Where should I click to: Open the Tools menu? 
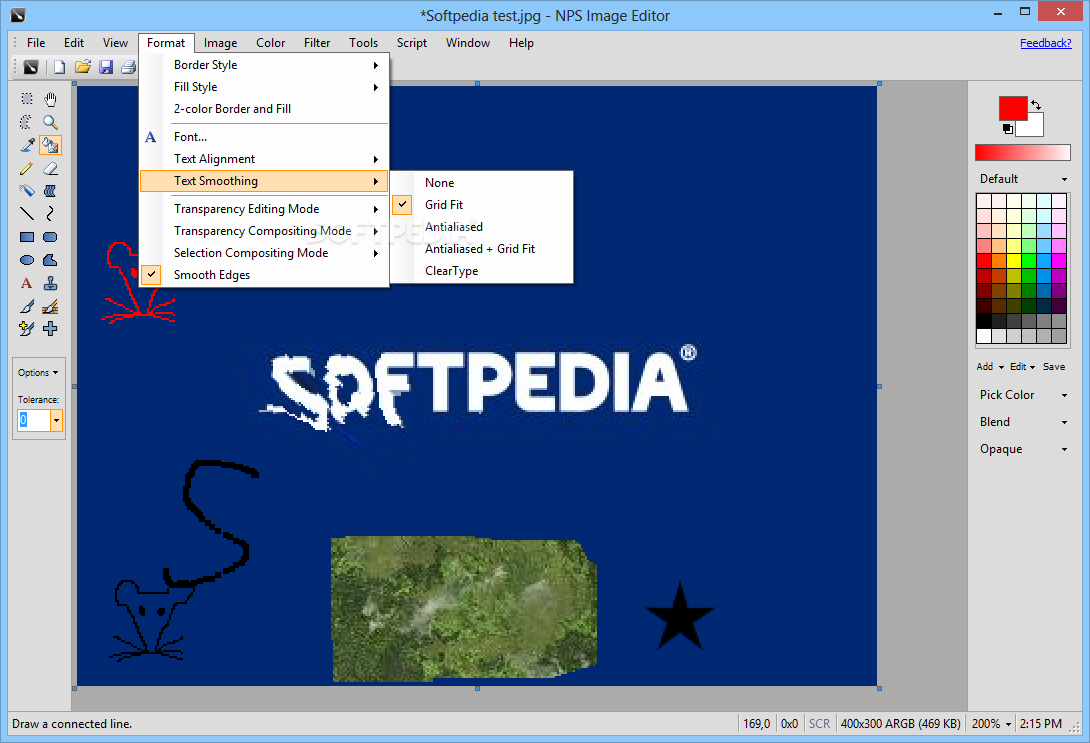tap(364, 43)
